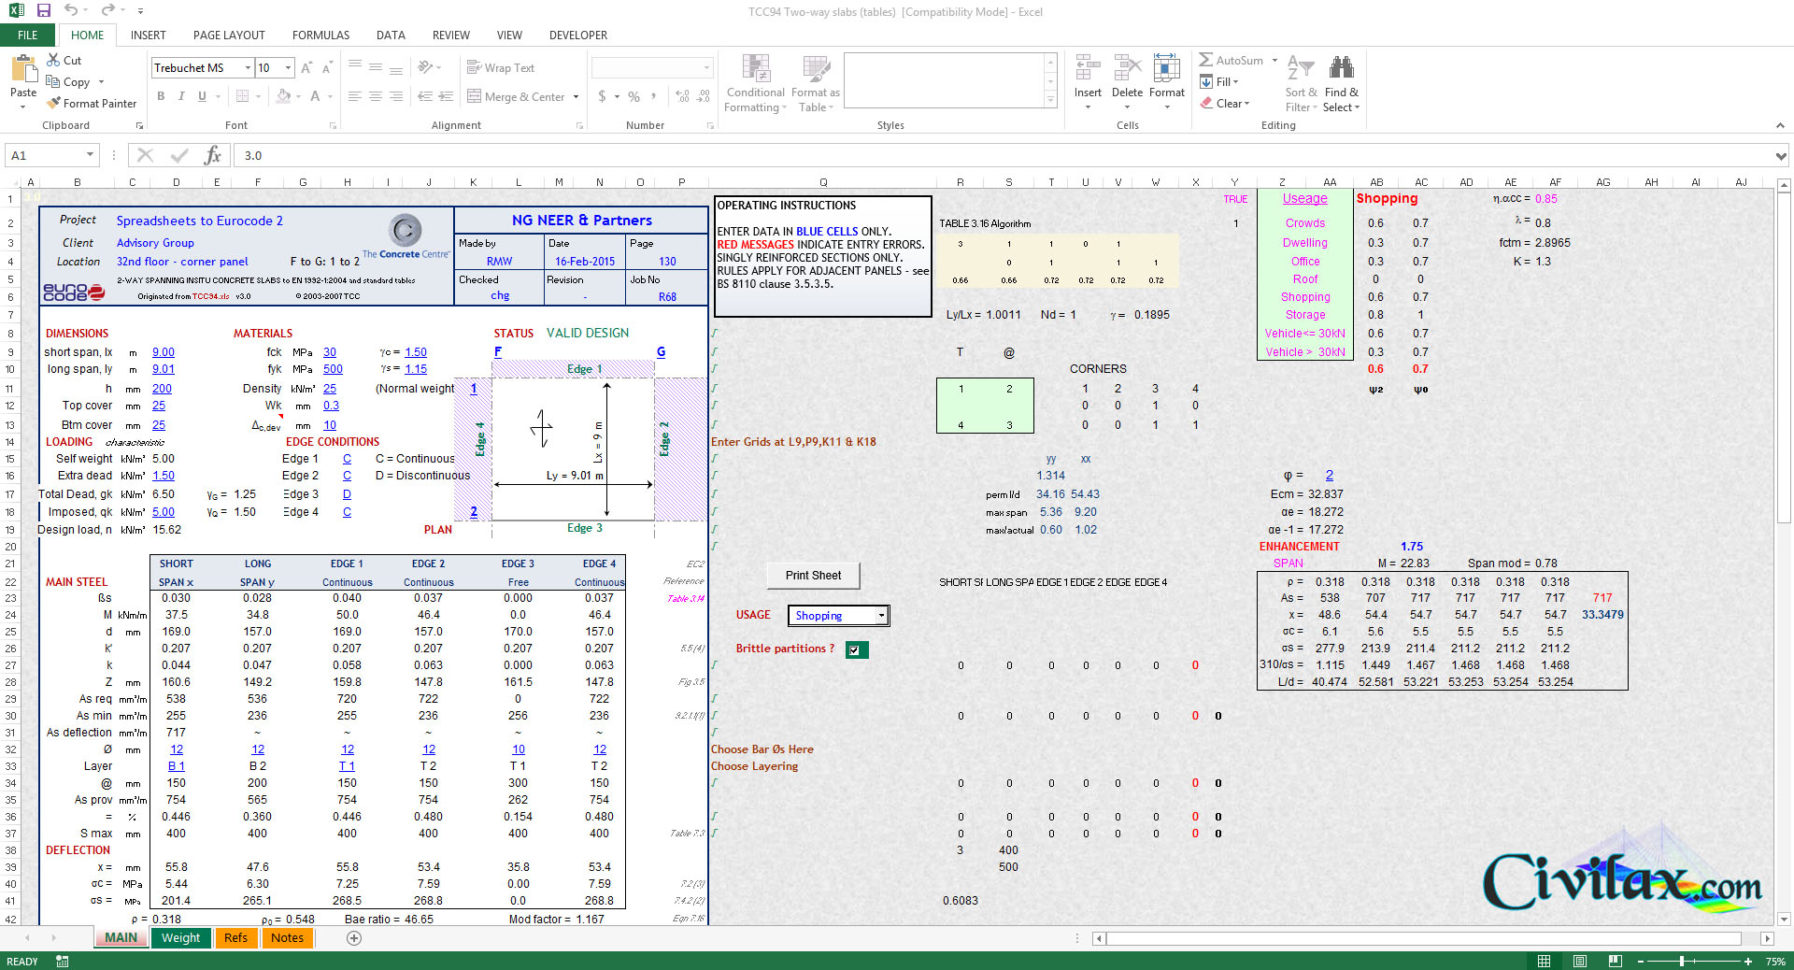The width and height of the screenshot is (1794, 970).
Task: Apply Percent Style number format
Action: tap(633, 96)
